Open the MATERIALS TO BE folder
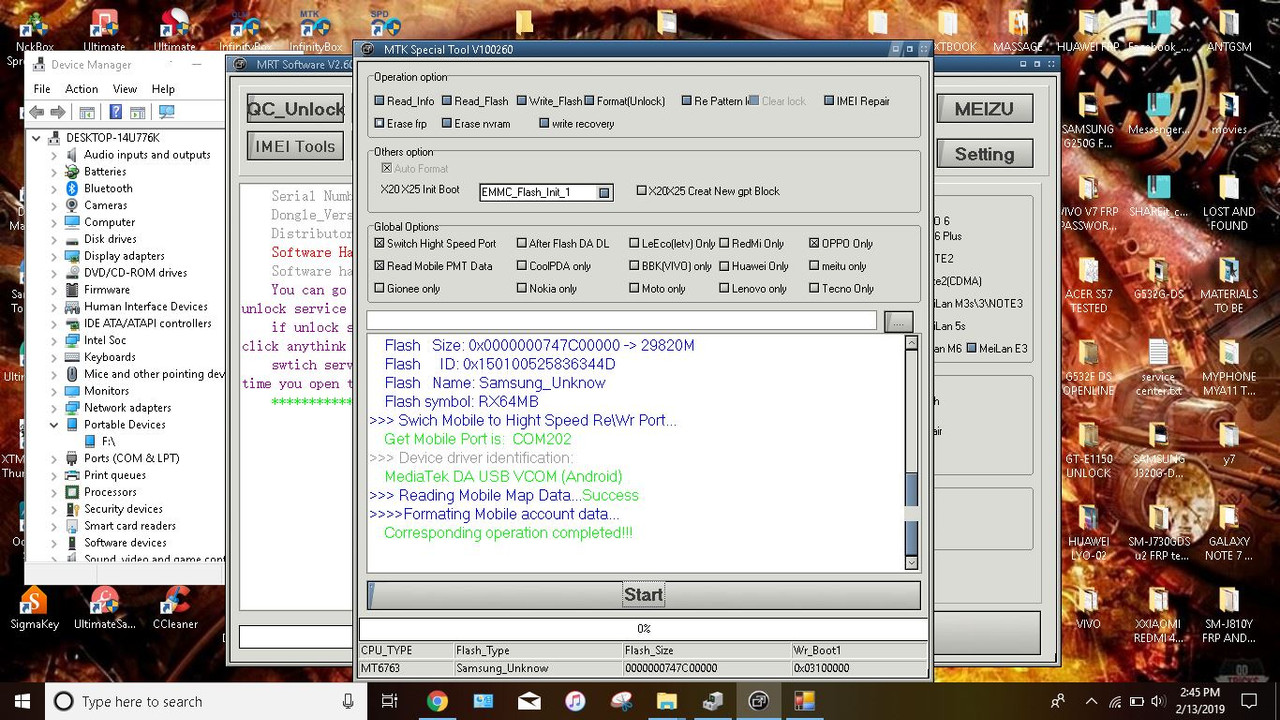 coord(1229,286)
